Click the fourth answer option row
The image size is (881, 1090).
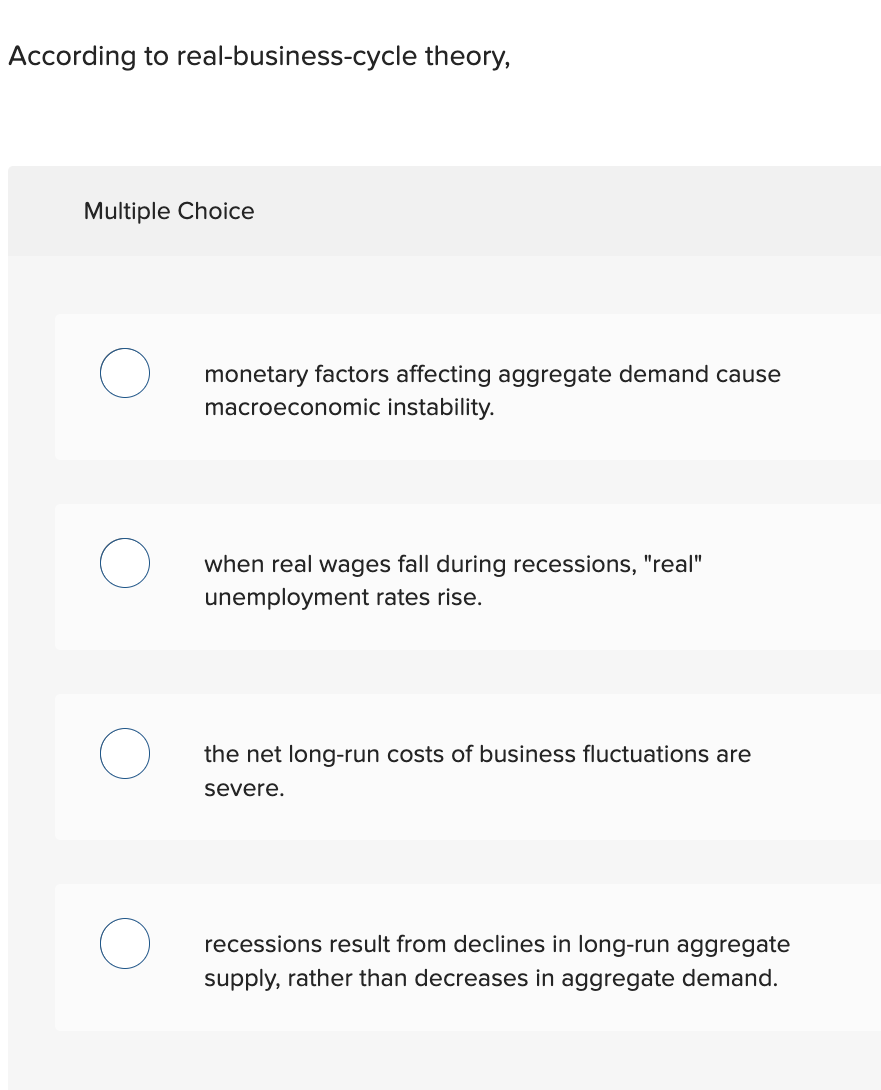pos(450,957)
